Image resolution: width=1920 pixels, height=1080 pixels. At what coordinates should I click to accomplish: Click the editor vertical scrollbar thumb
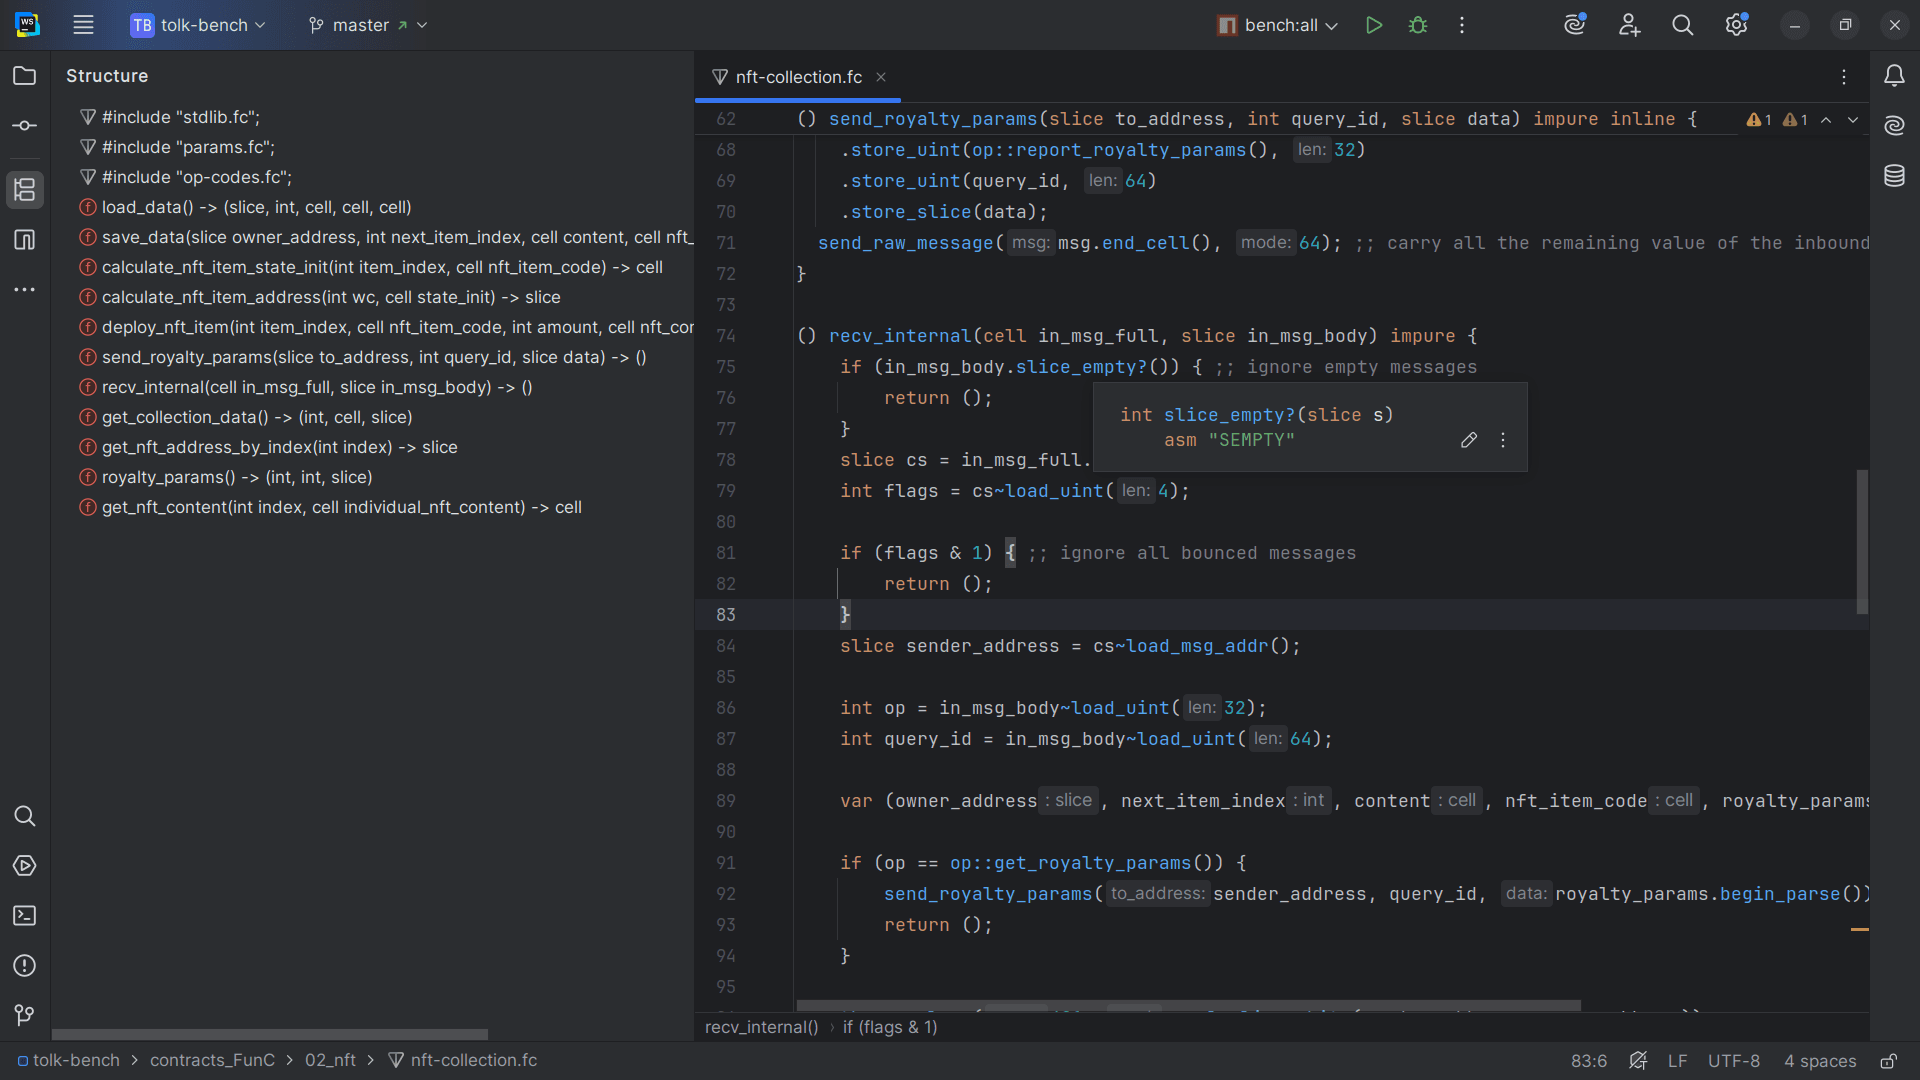point(1862,541)
